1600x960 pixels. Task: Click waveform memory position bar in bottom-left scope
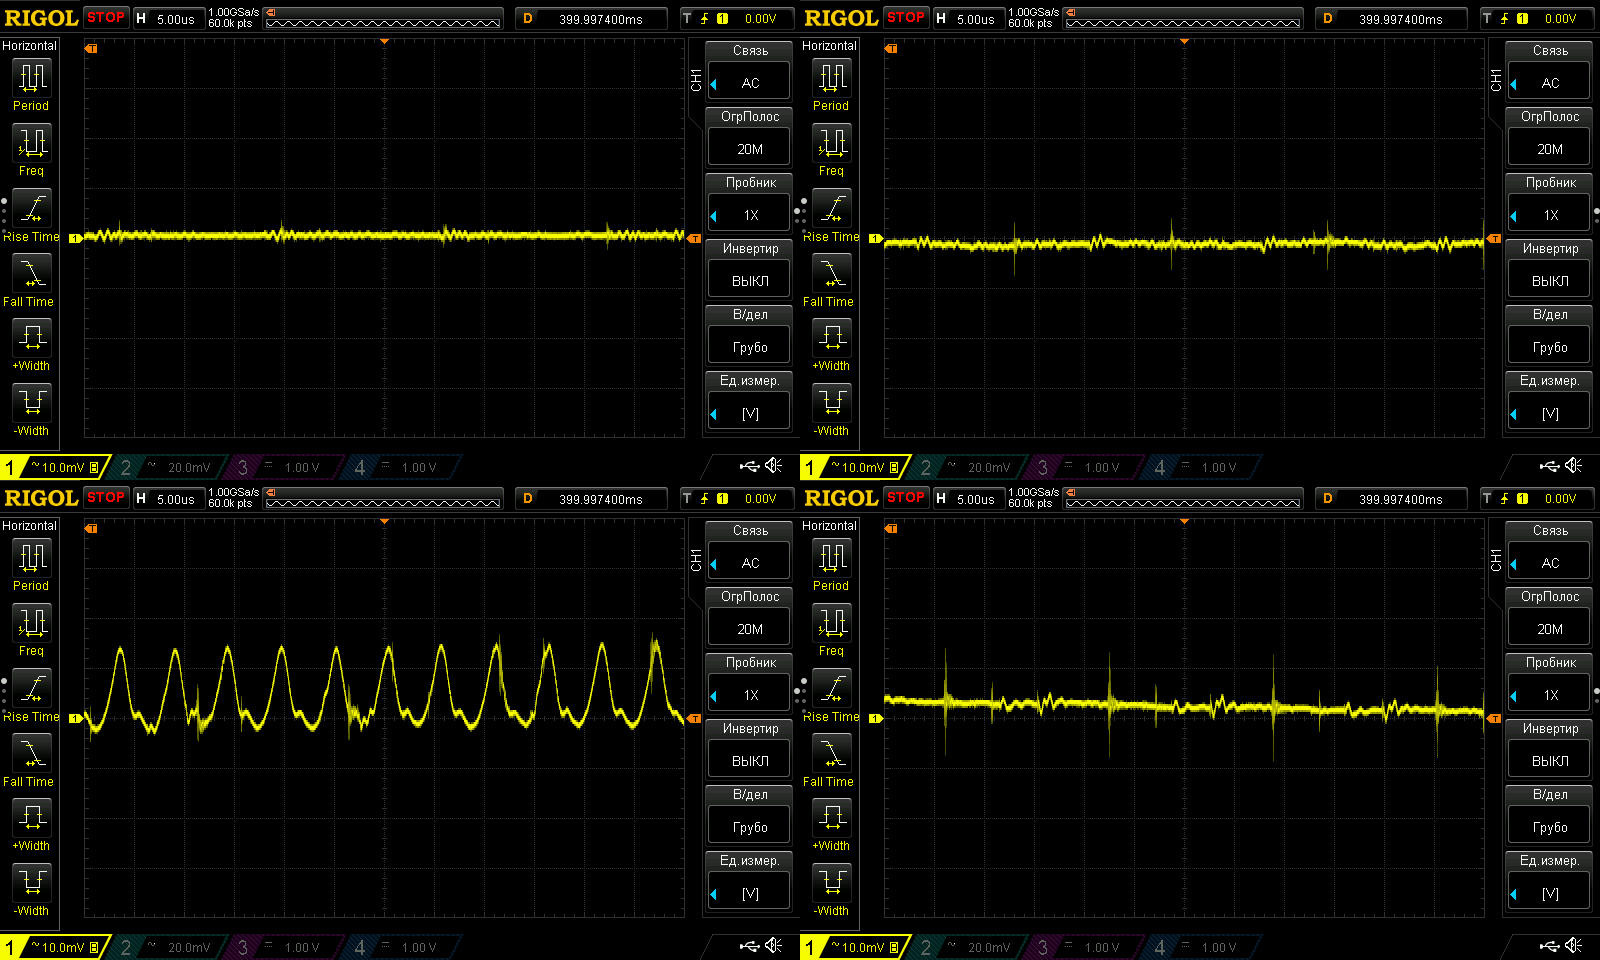coord(384,499)
